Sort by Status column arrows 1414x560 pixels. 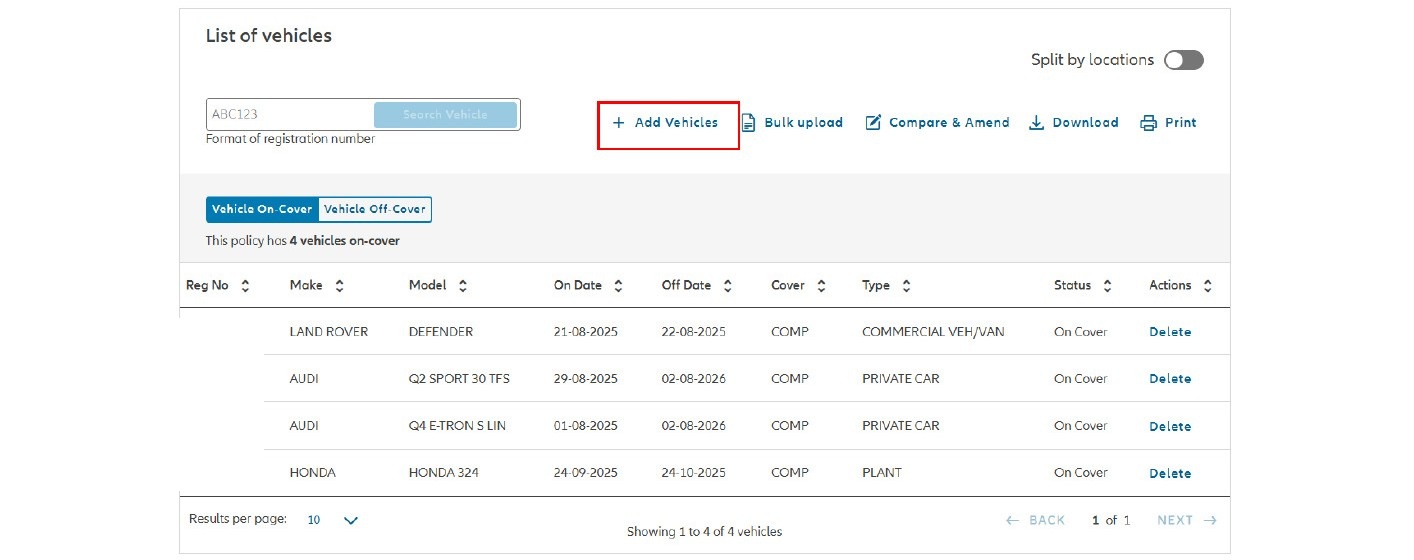point(1107,286)
